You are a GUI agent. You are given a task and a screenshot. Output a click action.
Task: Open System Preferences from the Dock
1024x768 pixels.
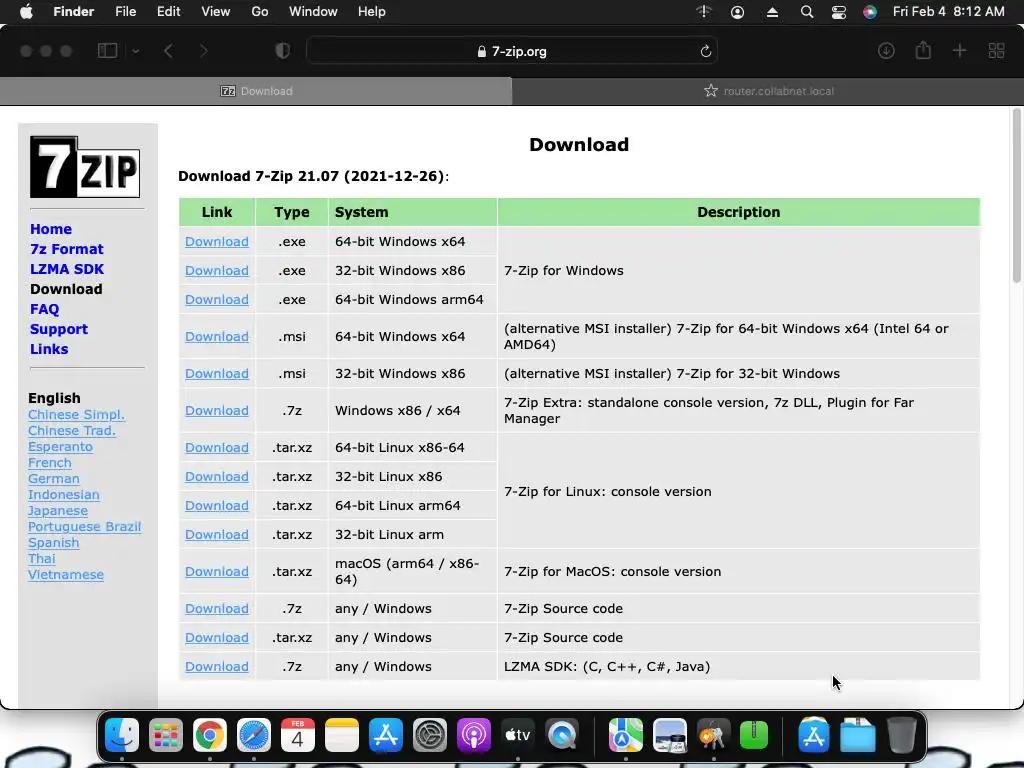[x=430, y=735]
